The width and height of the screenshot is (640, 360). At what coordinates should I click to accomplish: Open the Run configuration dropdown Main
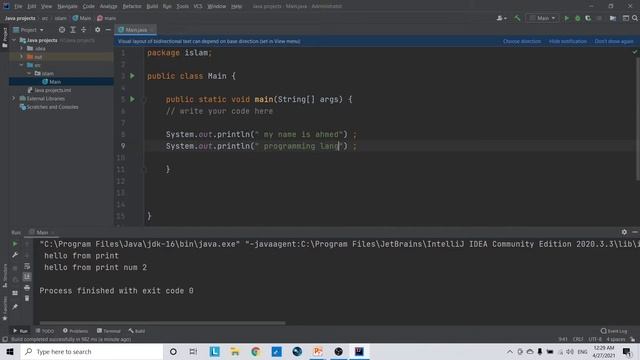point(542,18)
